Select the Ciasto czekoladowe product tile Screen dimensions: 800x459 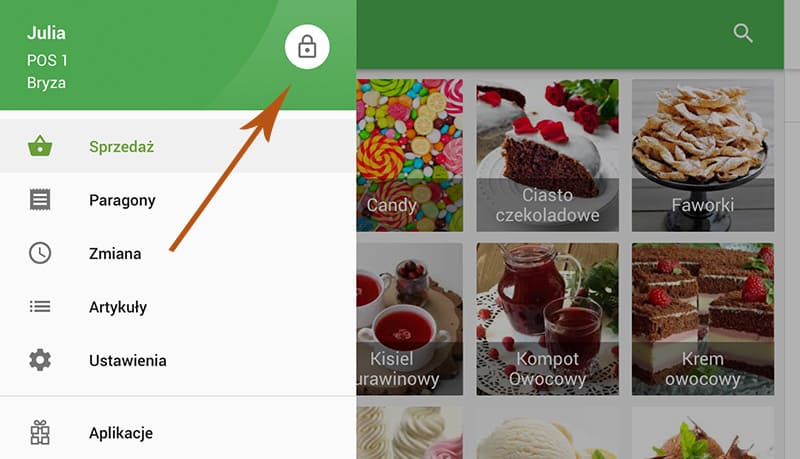click(547, 155)
